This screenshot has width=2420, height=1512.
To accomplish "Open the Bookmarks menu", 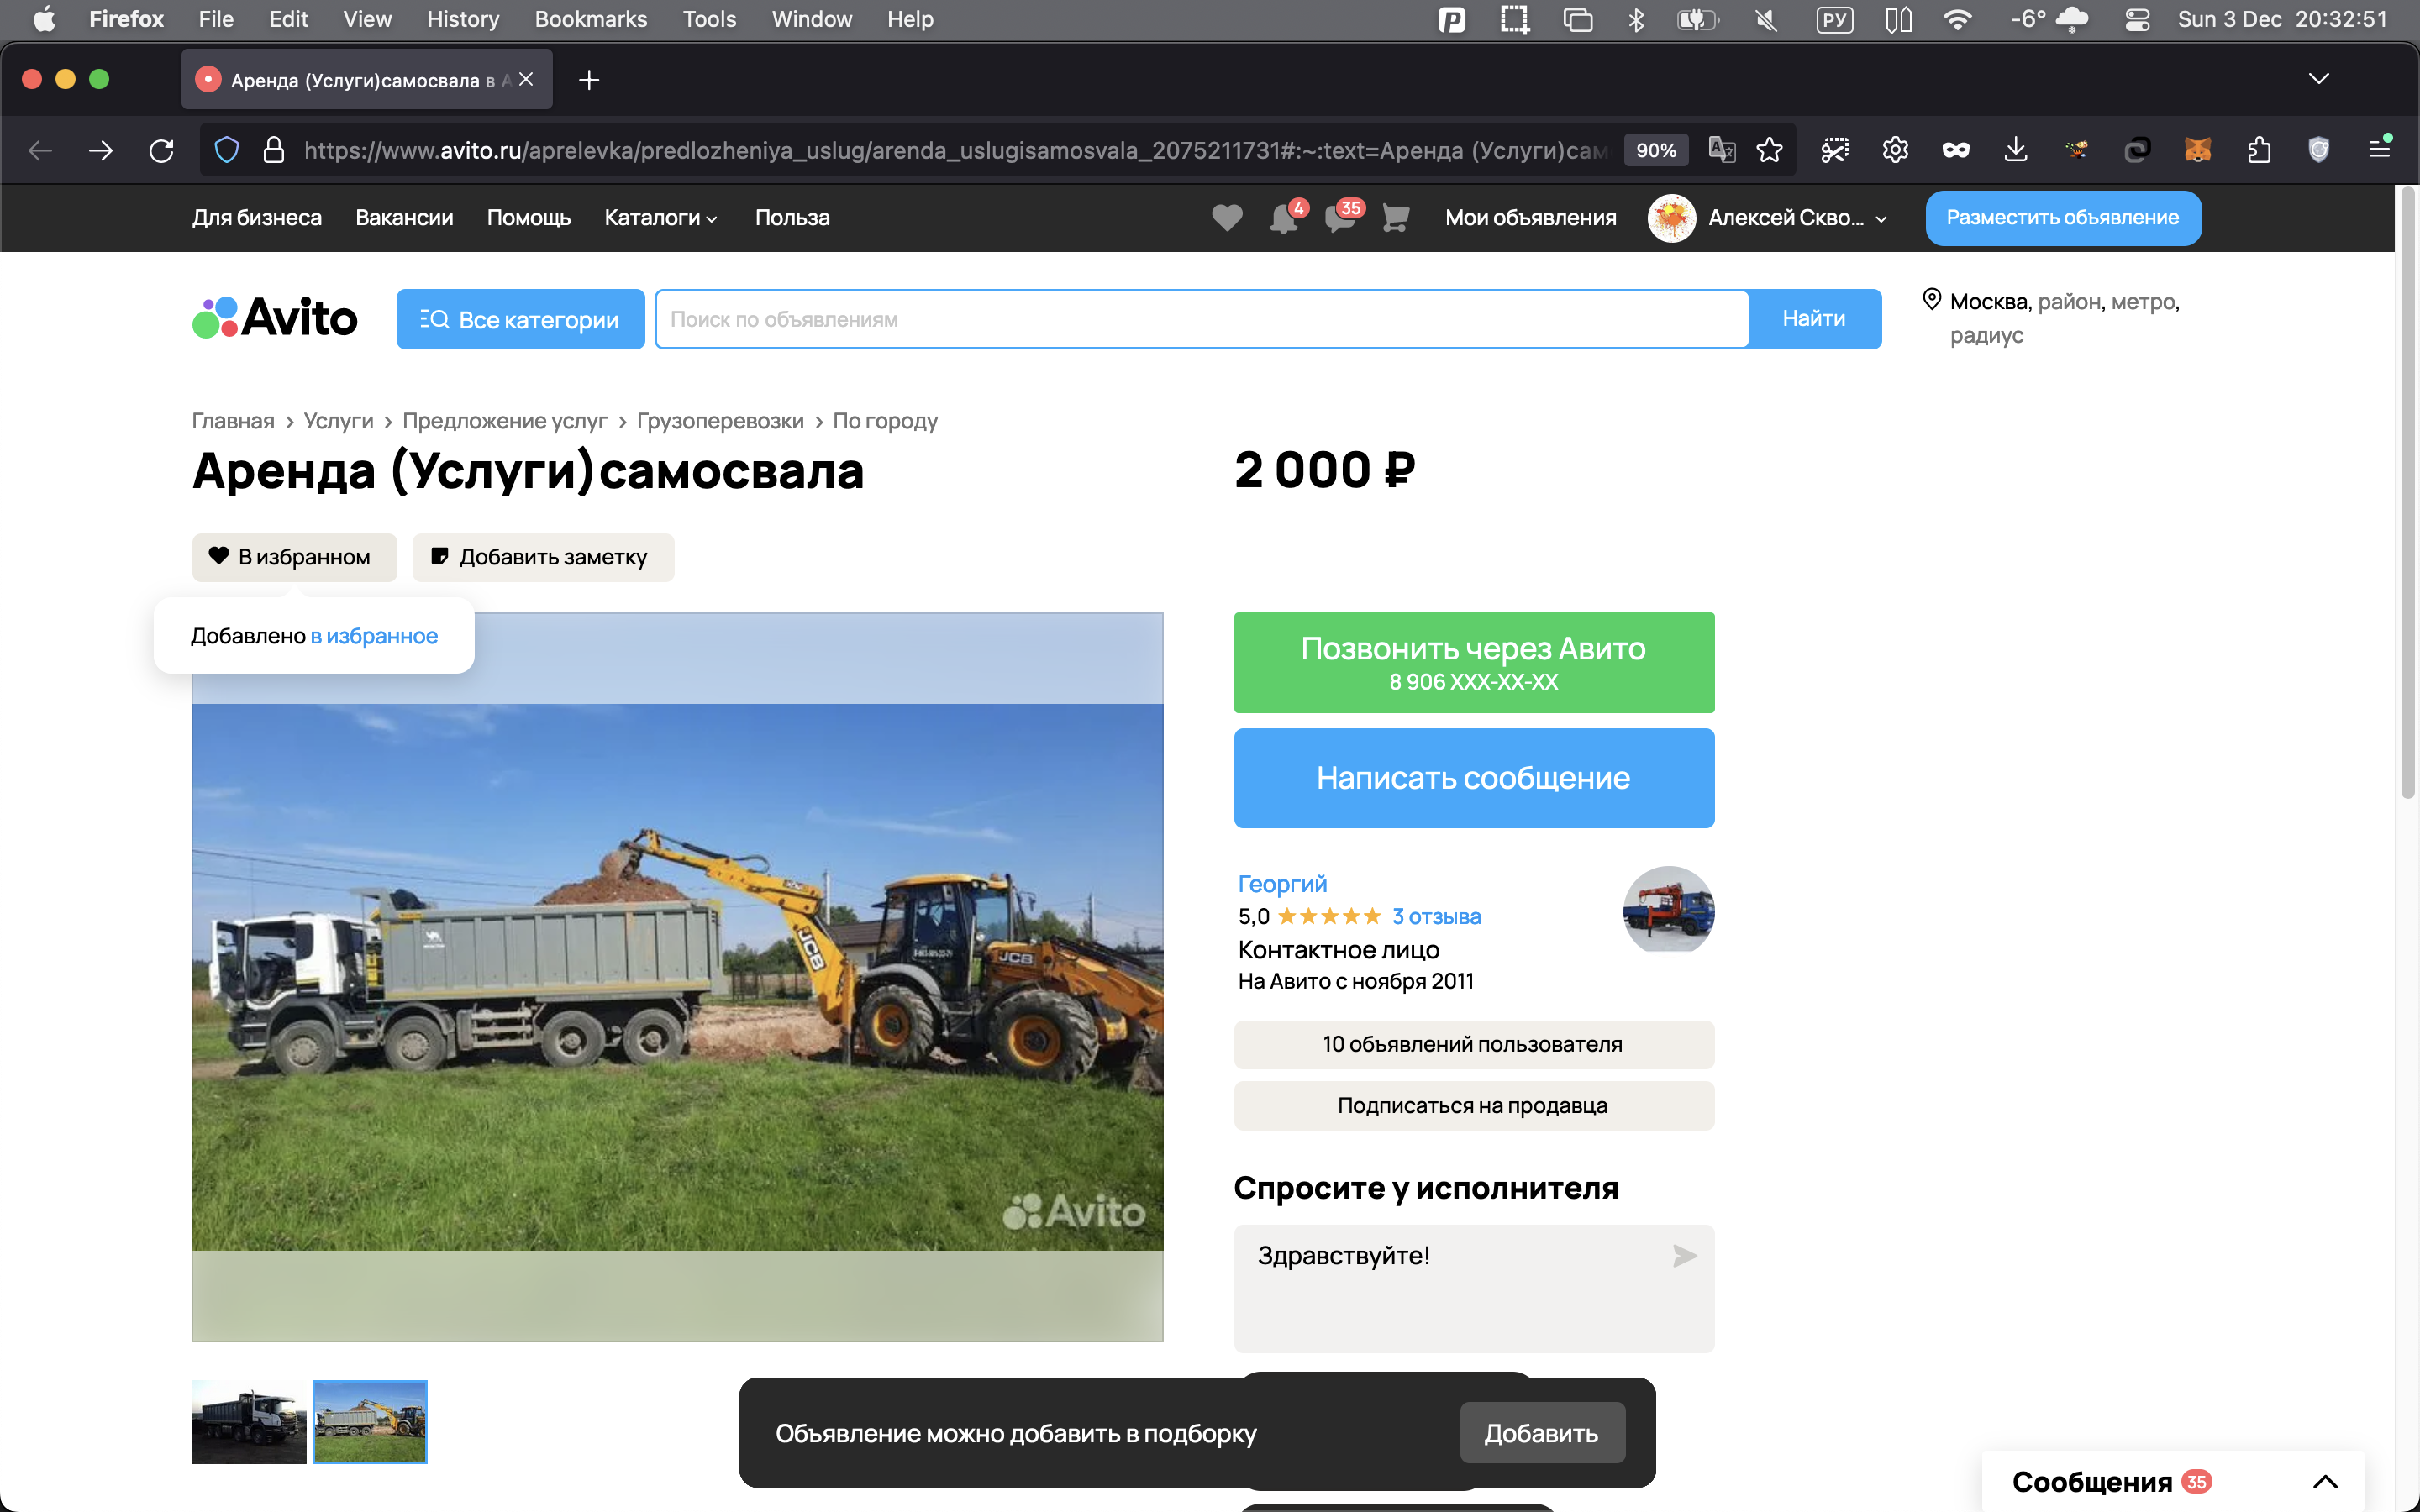I will coord(590,19).
